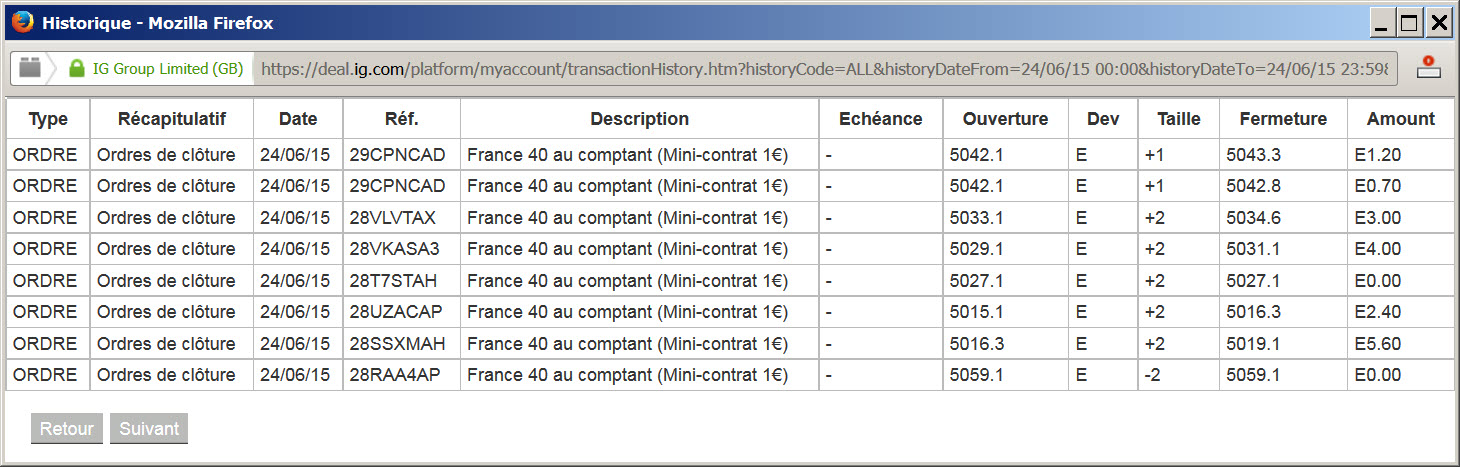Click the Taille -2 cell

(1155, 375)
